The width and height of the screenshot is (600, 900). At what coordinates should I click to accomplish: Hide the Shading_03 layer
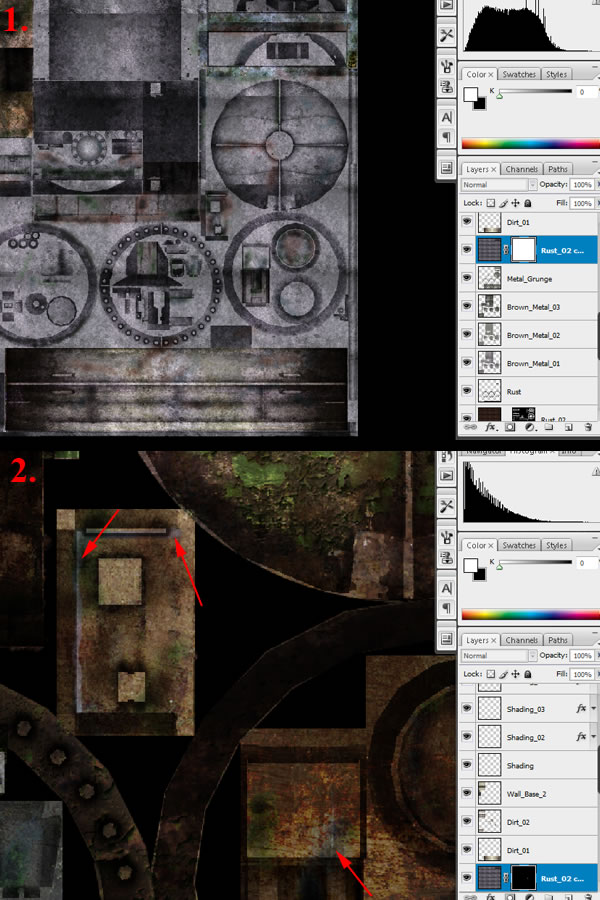click(x=467, y=708)
